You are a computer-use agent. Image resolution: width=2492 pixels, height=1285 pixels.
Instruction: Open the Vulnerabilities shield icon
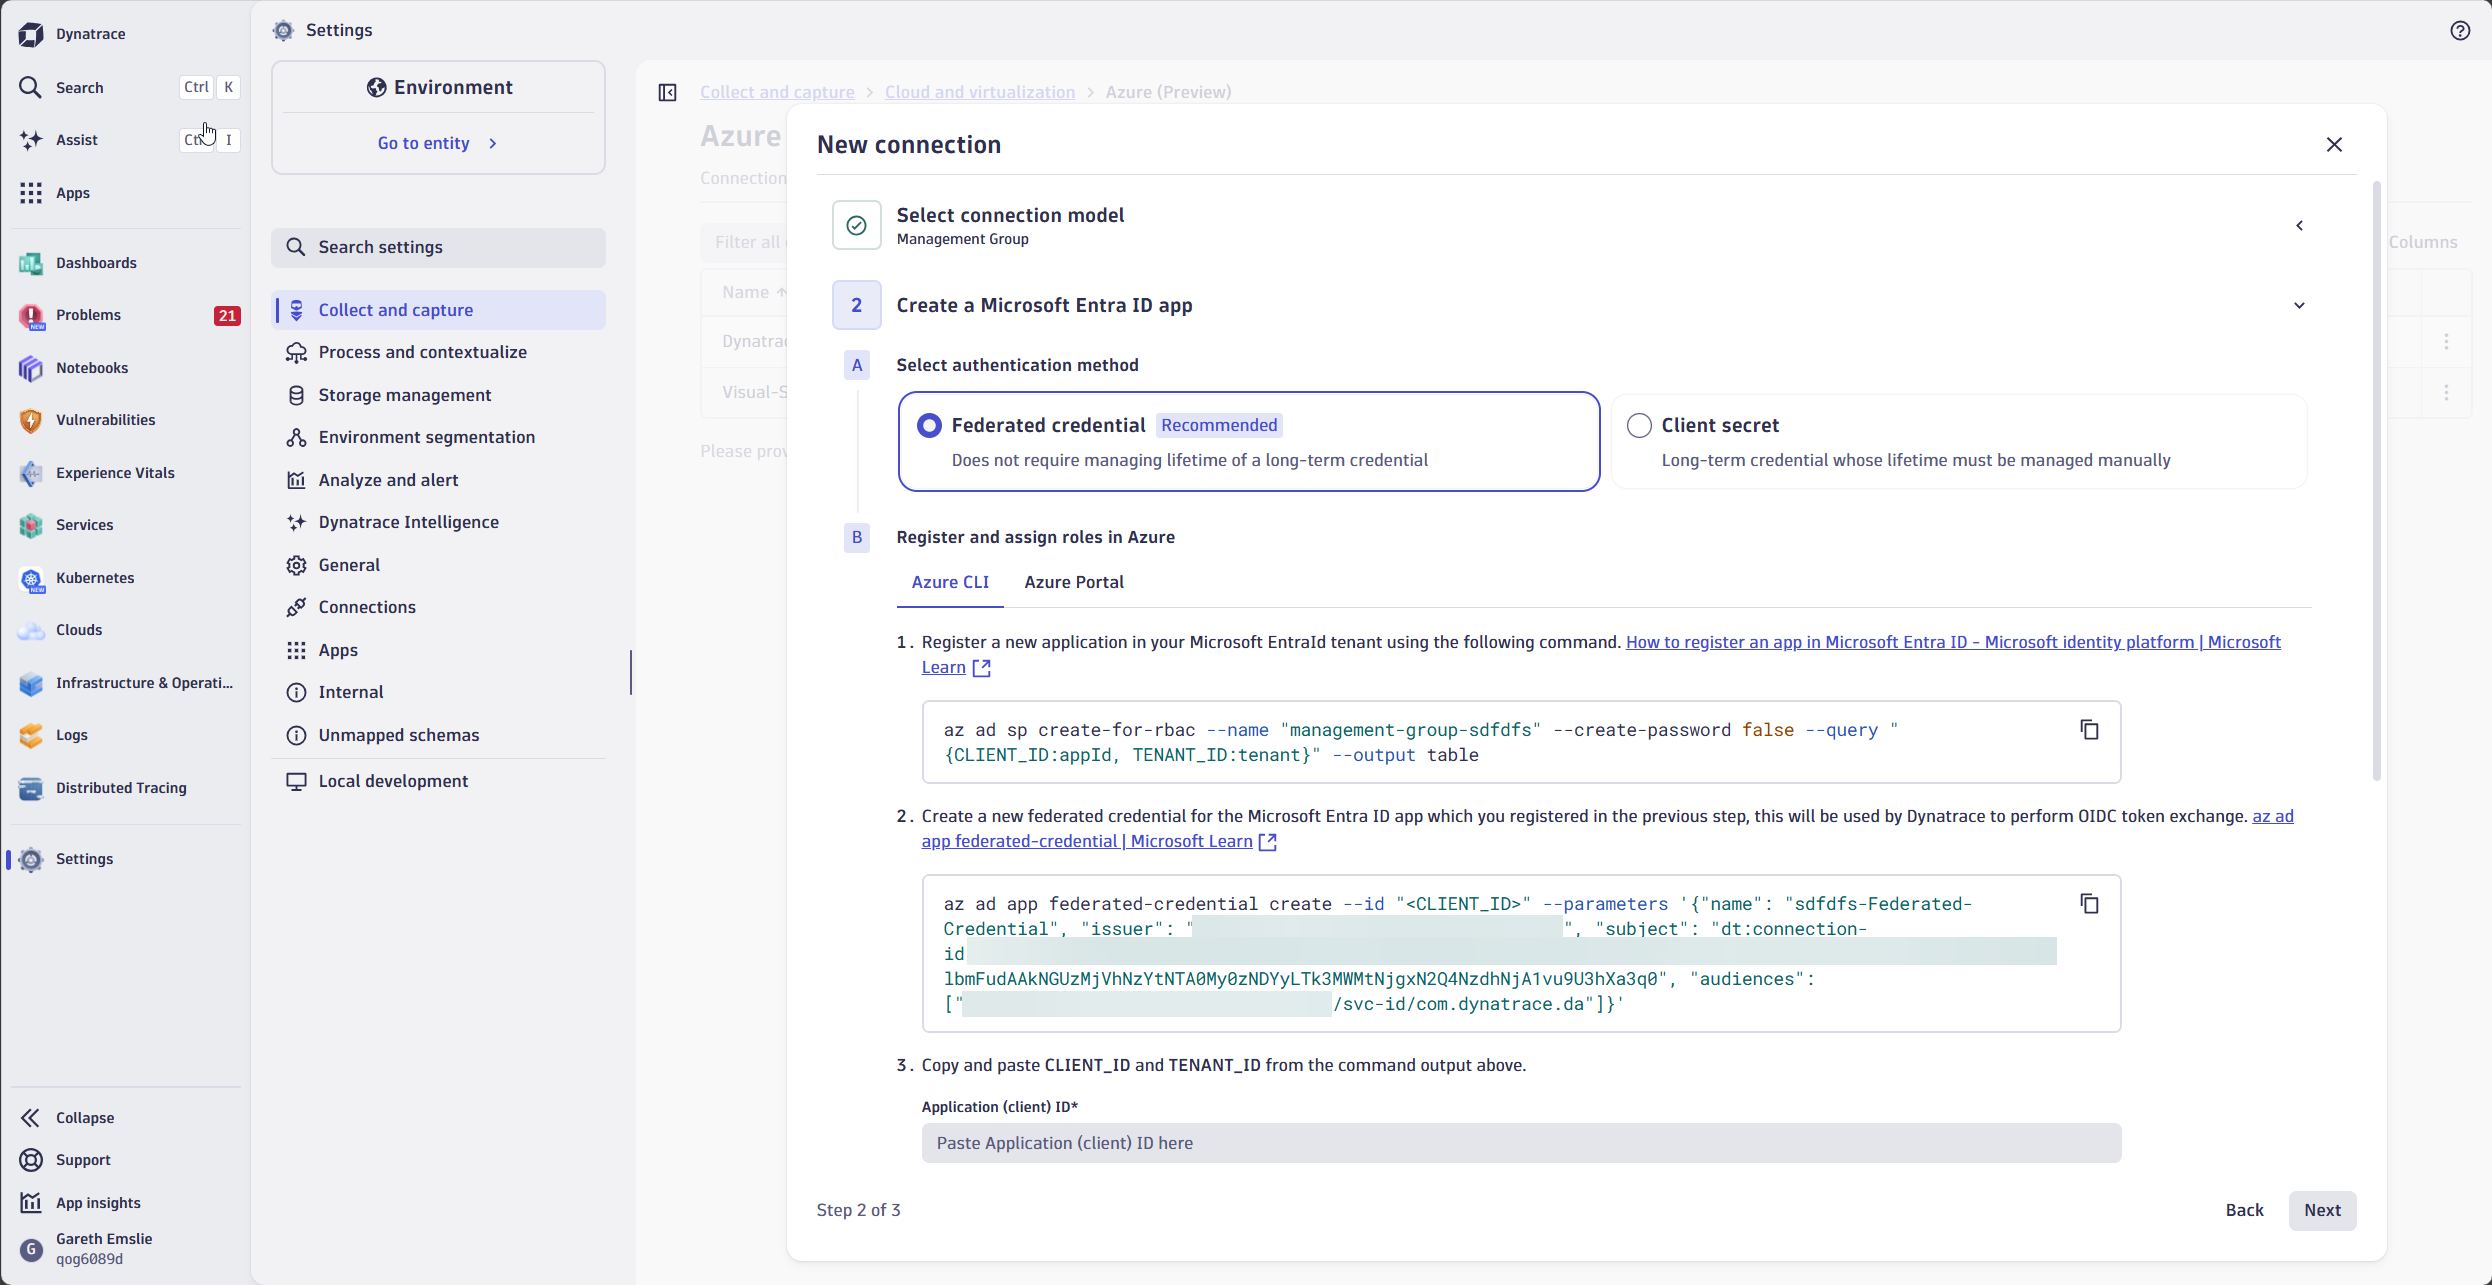click(x=31, y=420)
